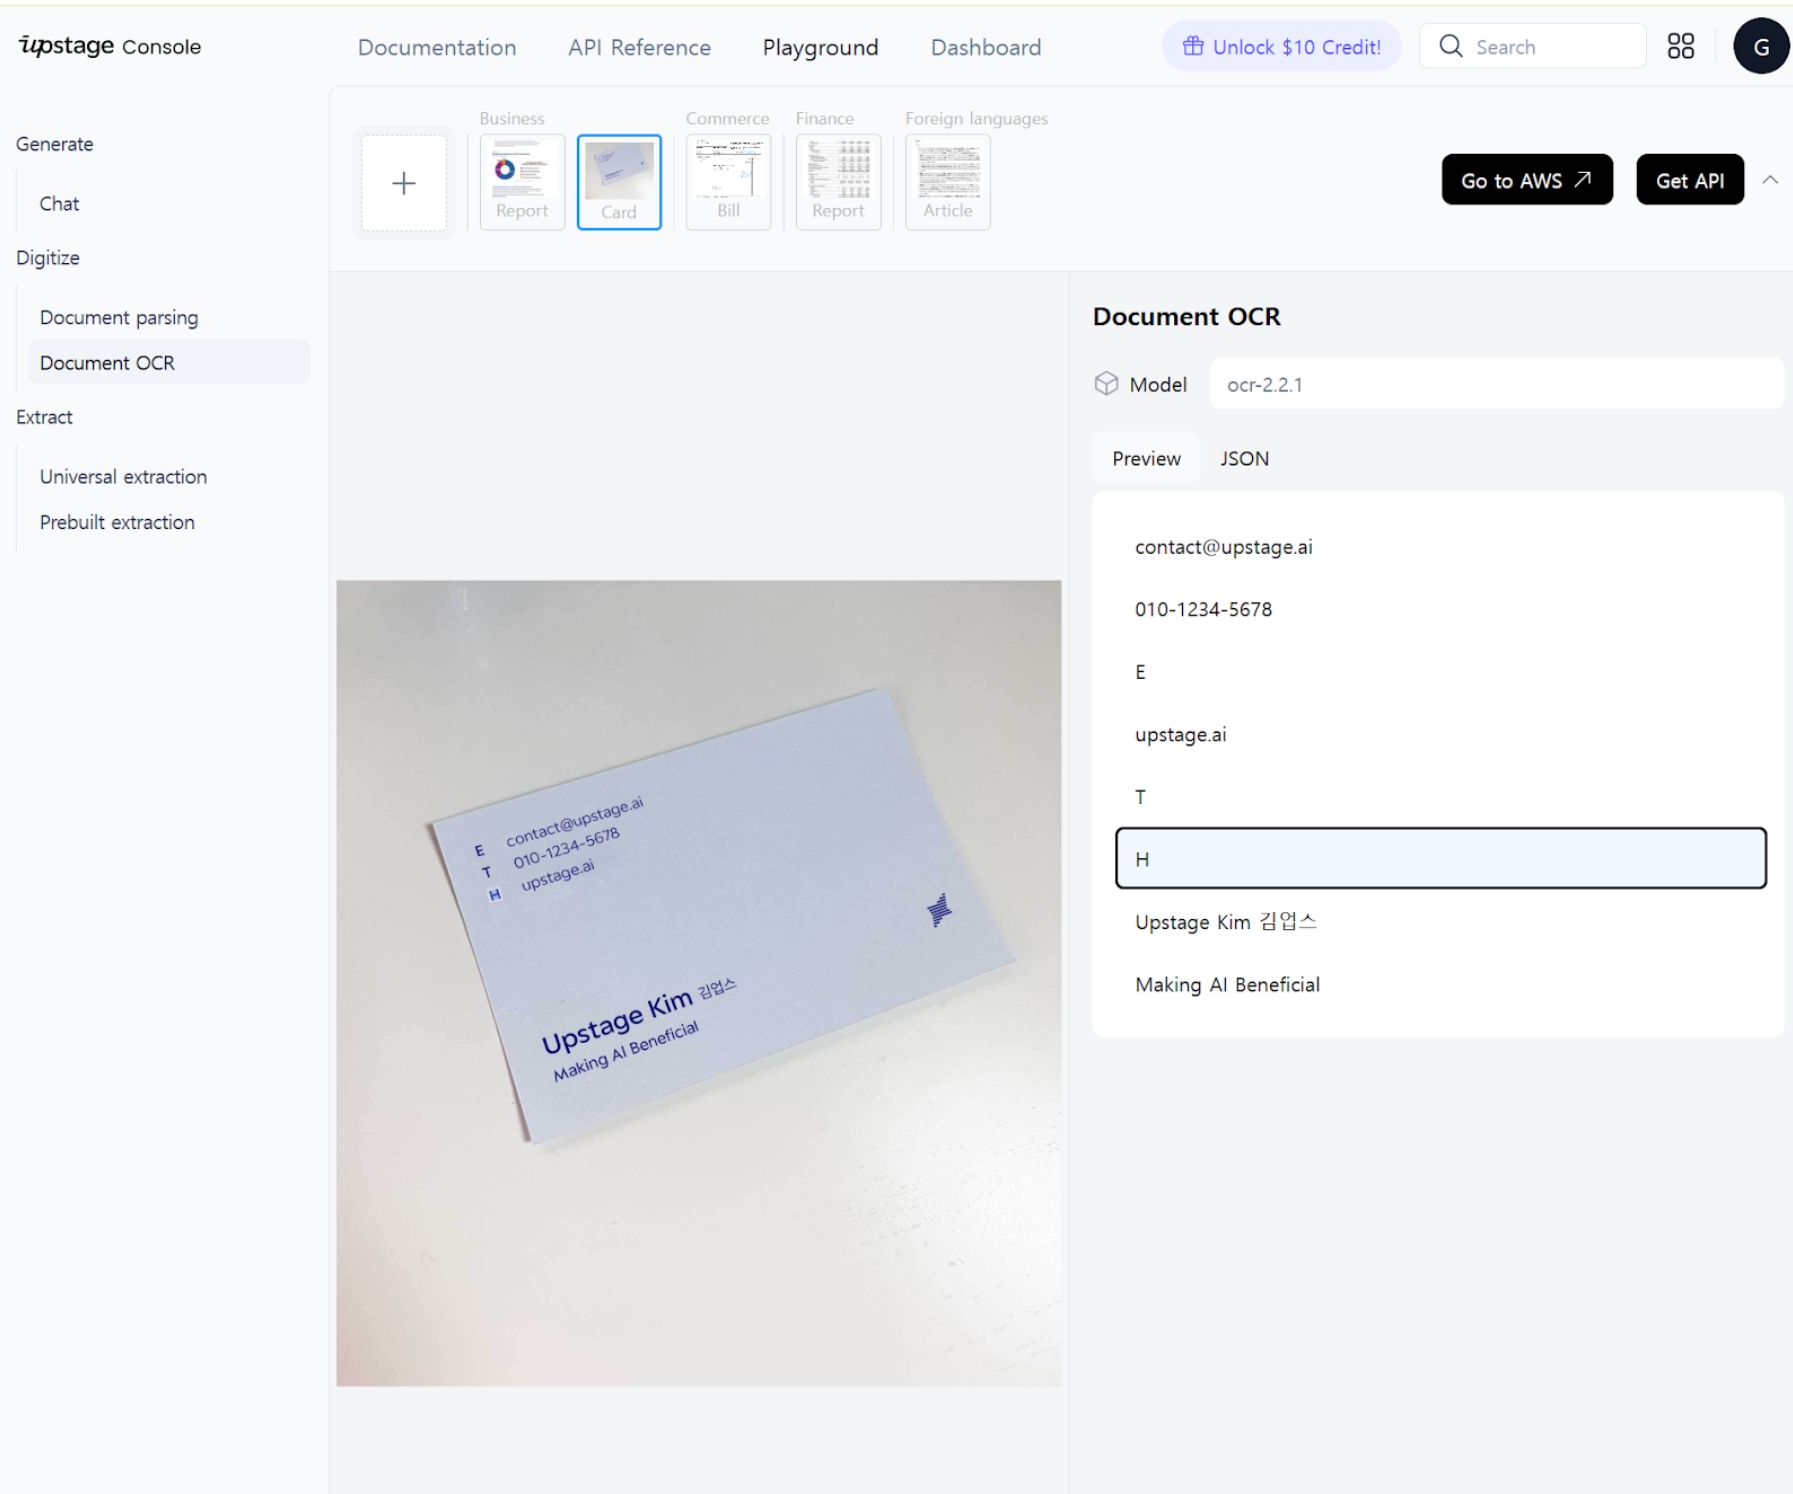
Task: Open Prebuilt extraction in the sidebar
Action: pos(117,522)
